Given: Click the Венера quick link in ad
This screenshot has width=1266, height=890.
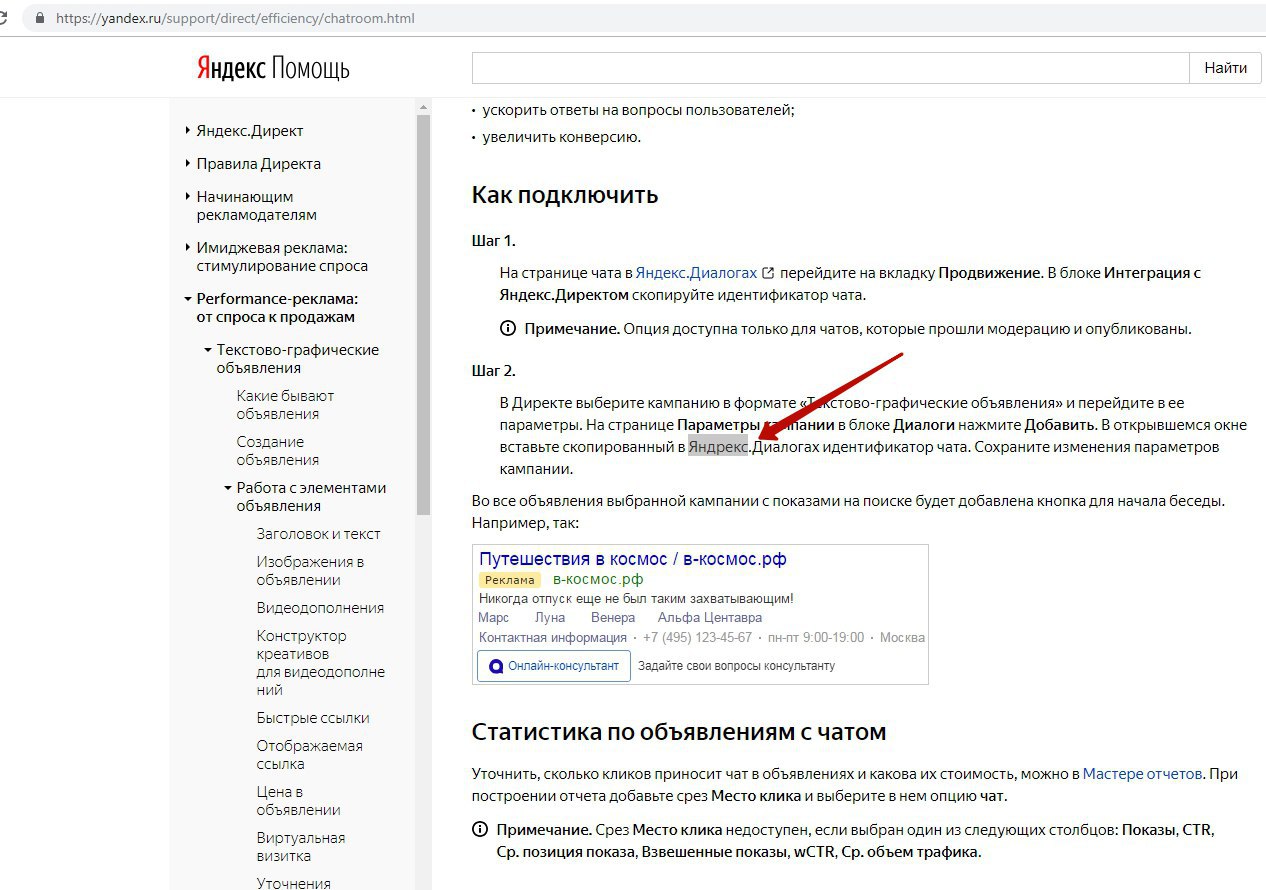Looking at the screenshot, I should click(x=613, y=618).
